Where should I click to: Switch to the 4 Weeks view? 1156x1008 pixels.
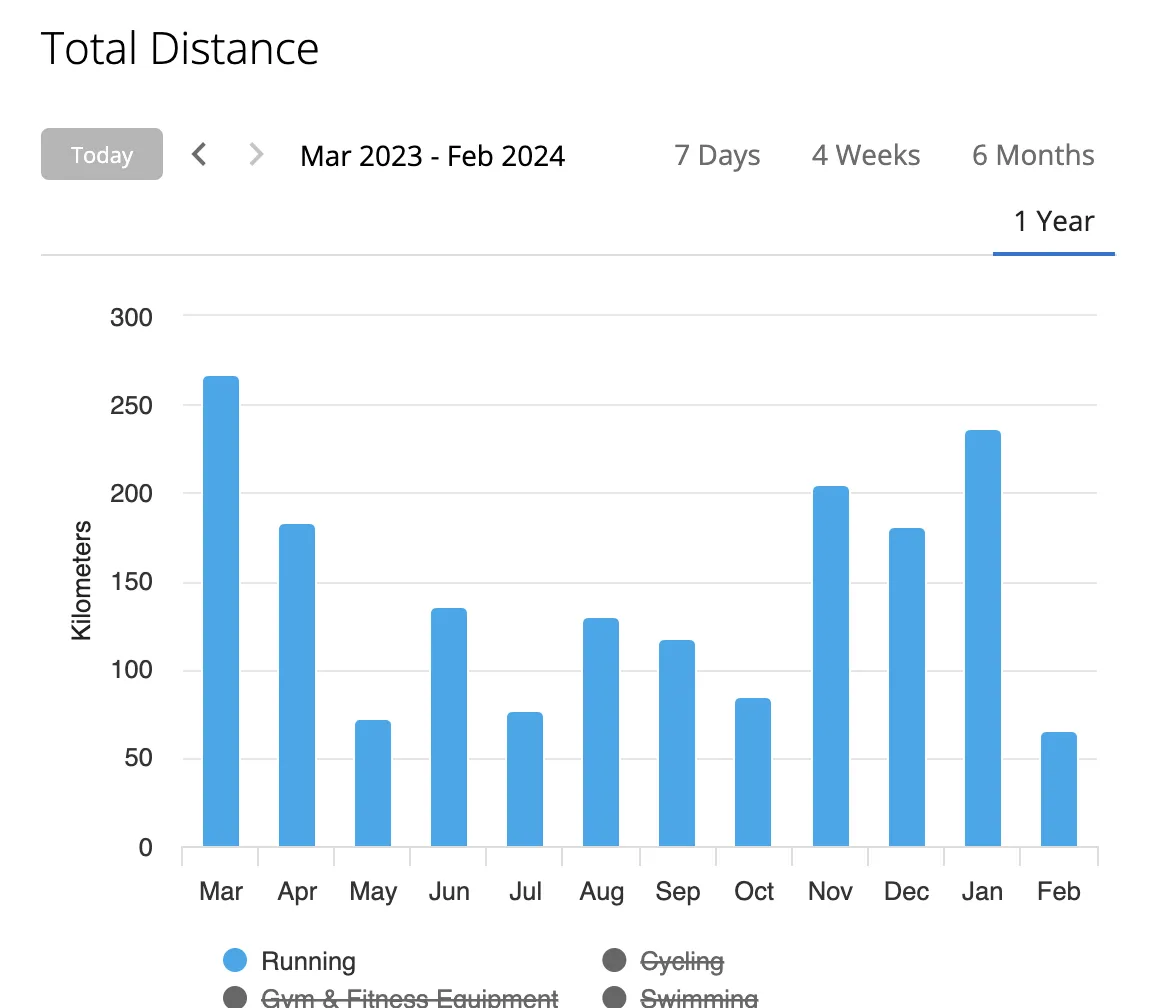pyautogui.click(x=866, y=155)
